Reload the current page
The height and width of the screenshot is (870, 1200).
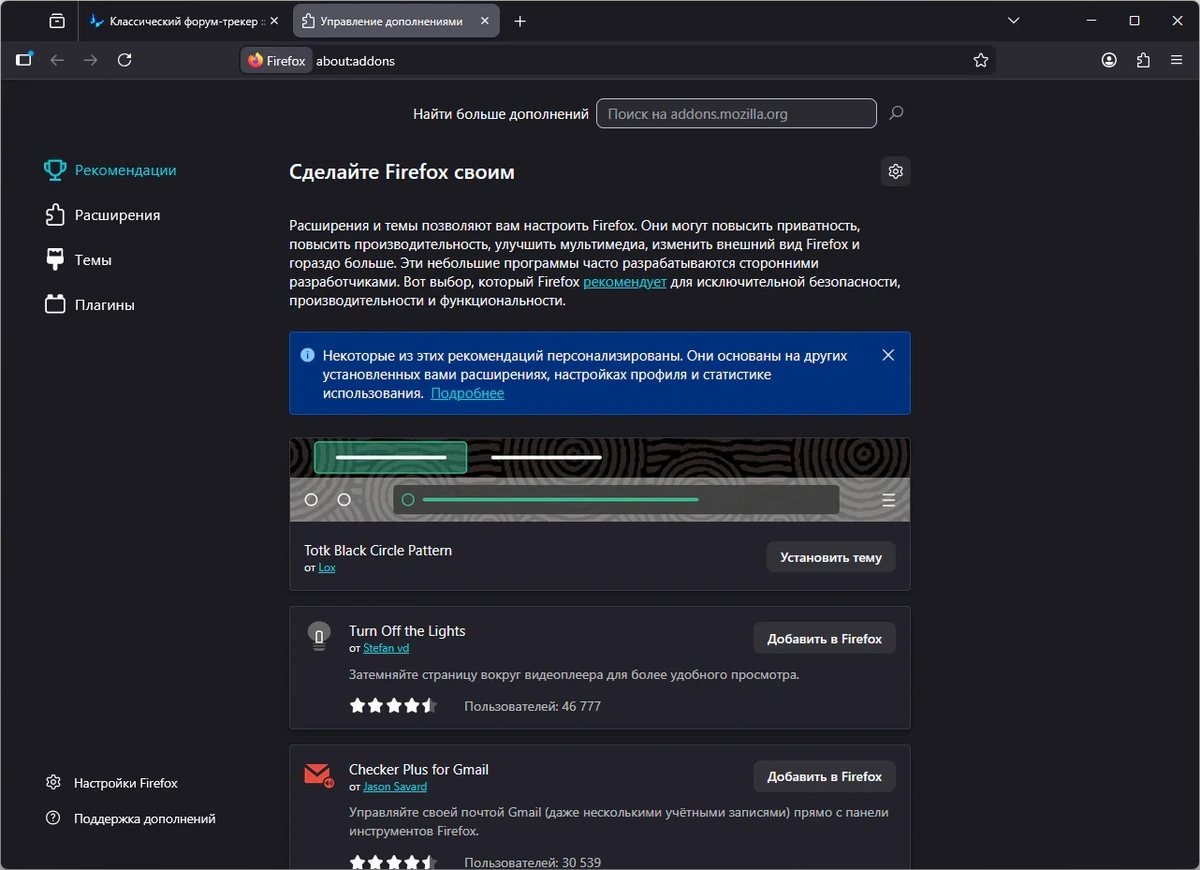click(125, 60)
